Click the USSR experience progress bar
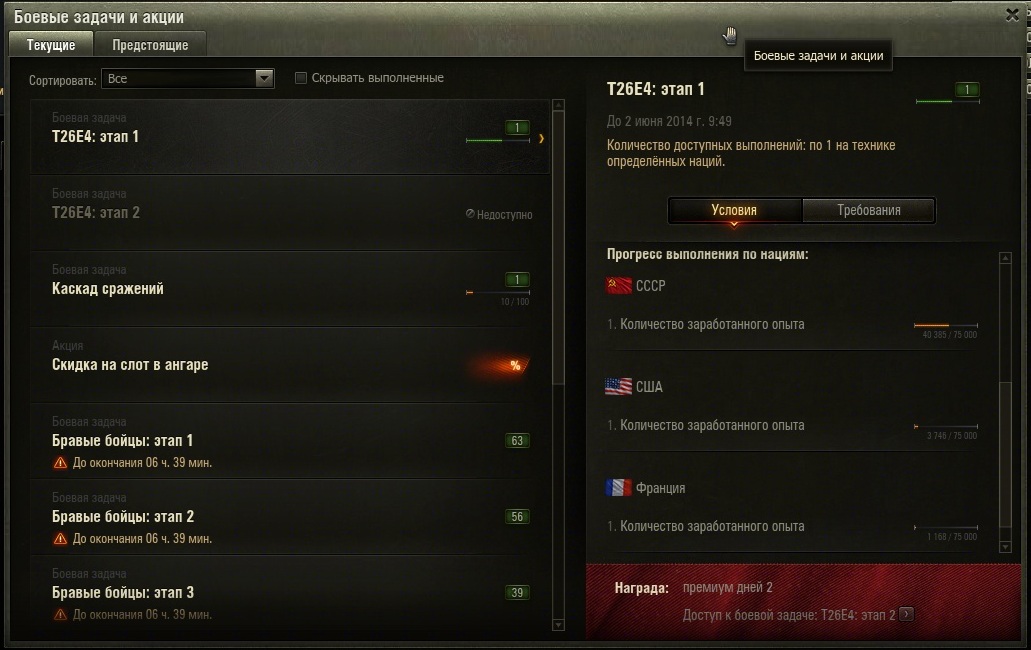Viewport: 1031px width, 650px height. [946, 325]
